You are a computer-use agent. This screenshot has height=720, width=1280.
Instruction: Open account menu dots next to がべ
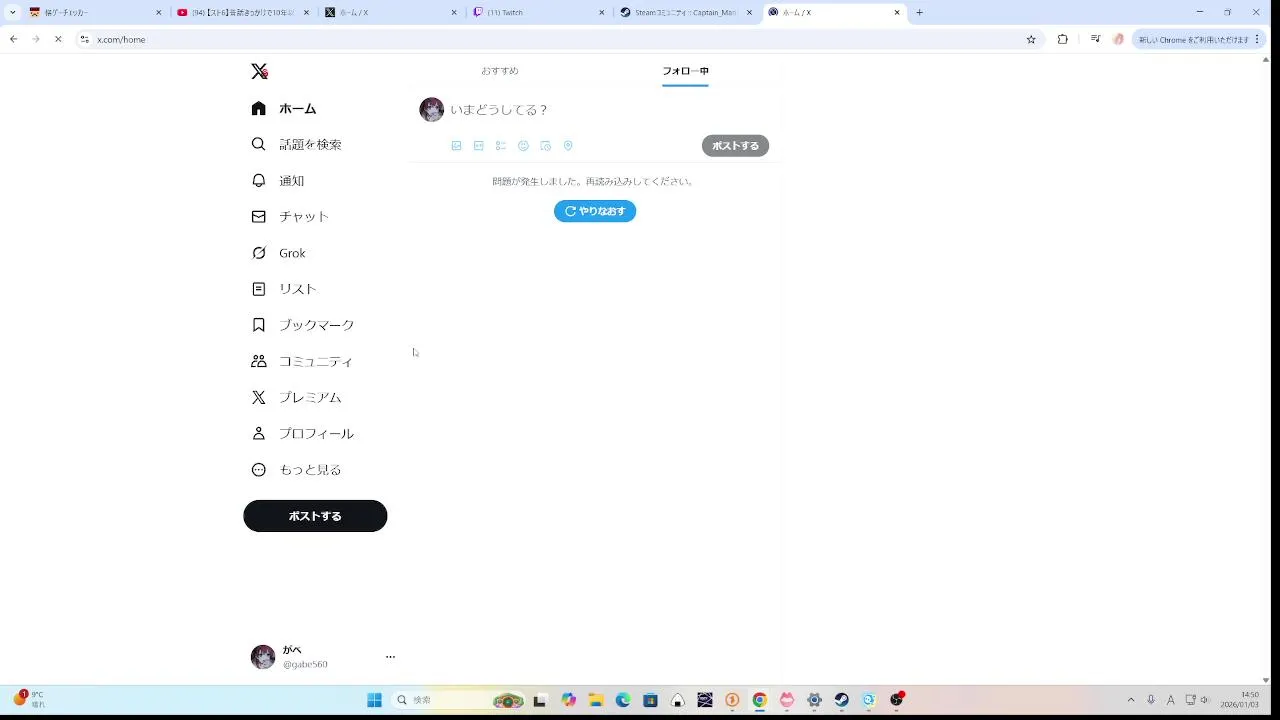[x=390, y=657]
